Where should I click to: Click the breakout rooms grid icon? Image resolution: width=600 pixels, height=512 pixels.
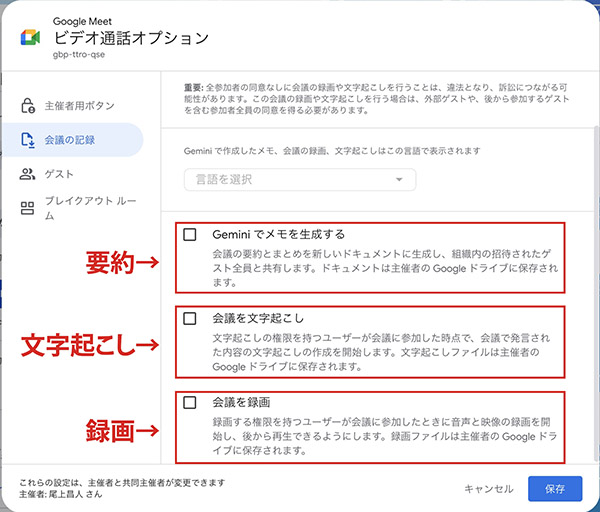coord(27,208)
